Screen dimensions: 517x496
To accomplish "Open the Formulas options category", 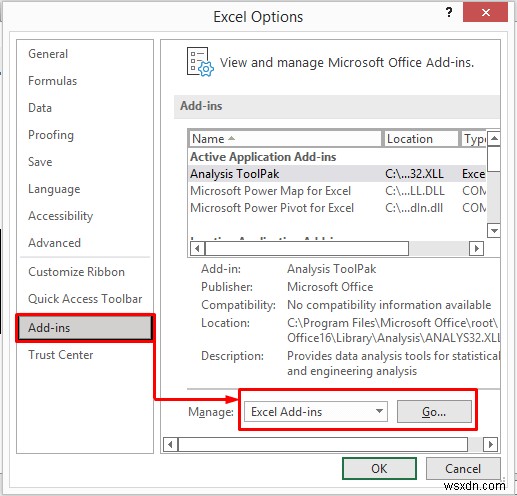I will point(53,81).
